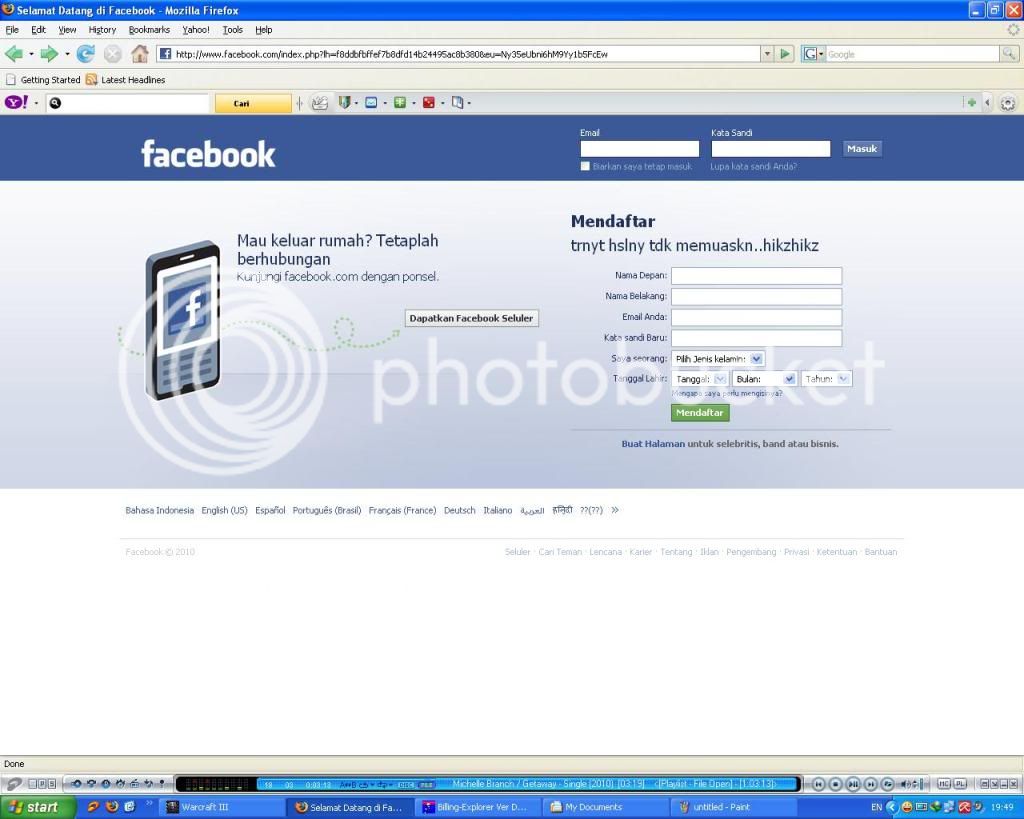The width and height of the screenshot is (1024, 819).
Task: Click the Yahoo toolbar pencil edit icon
Action: (x=319, y=103)
